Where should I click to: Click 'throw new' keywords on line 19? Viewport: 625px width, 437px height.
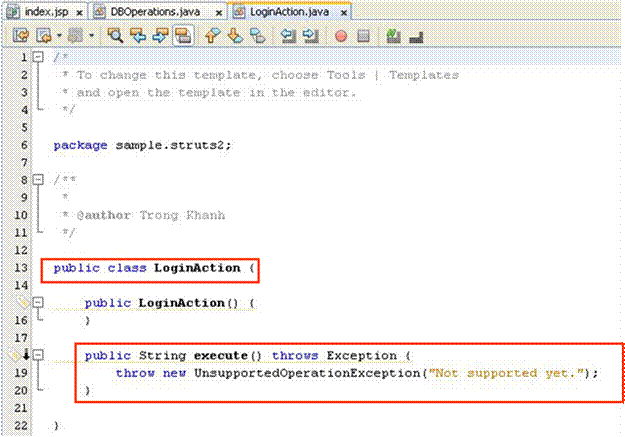(151, 373)
